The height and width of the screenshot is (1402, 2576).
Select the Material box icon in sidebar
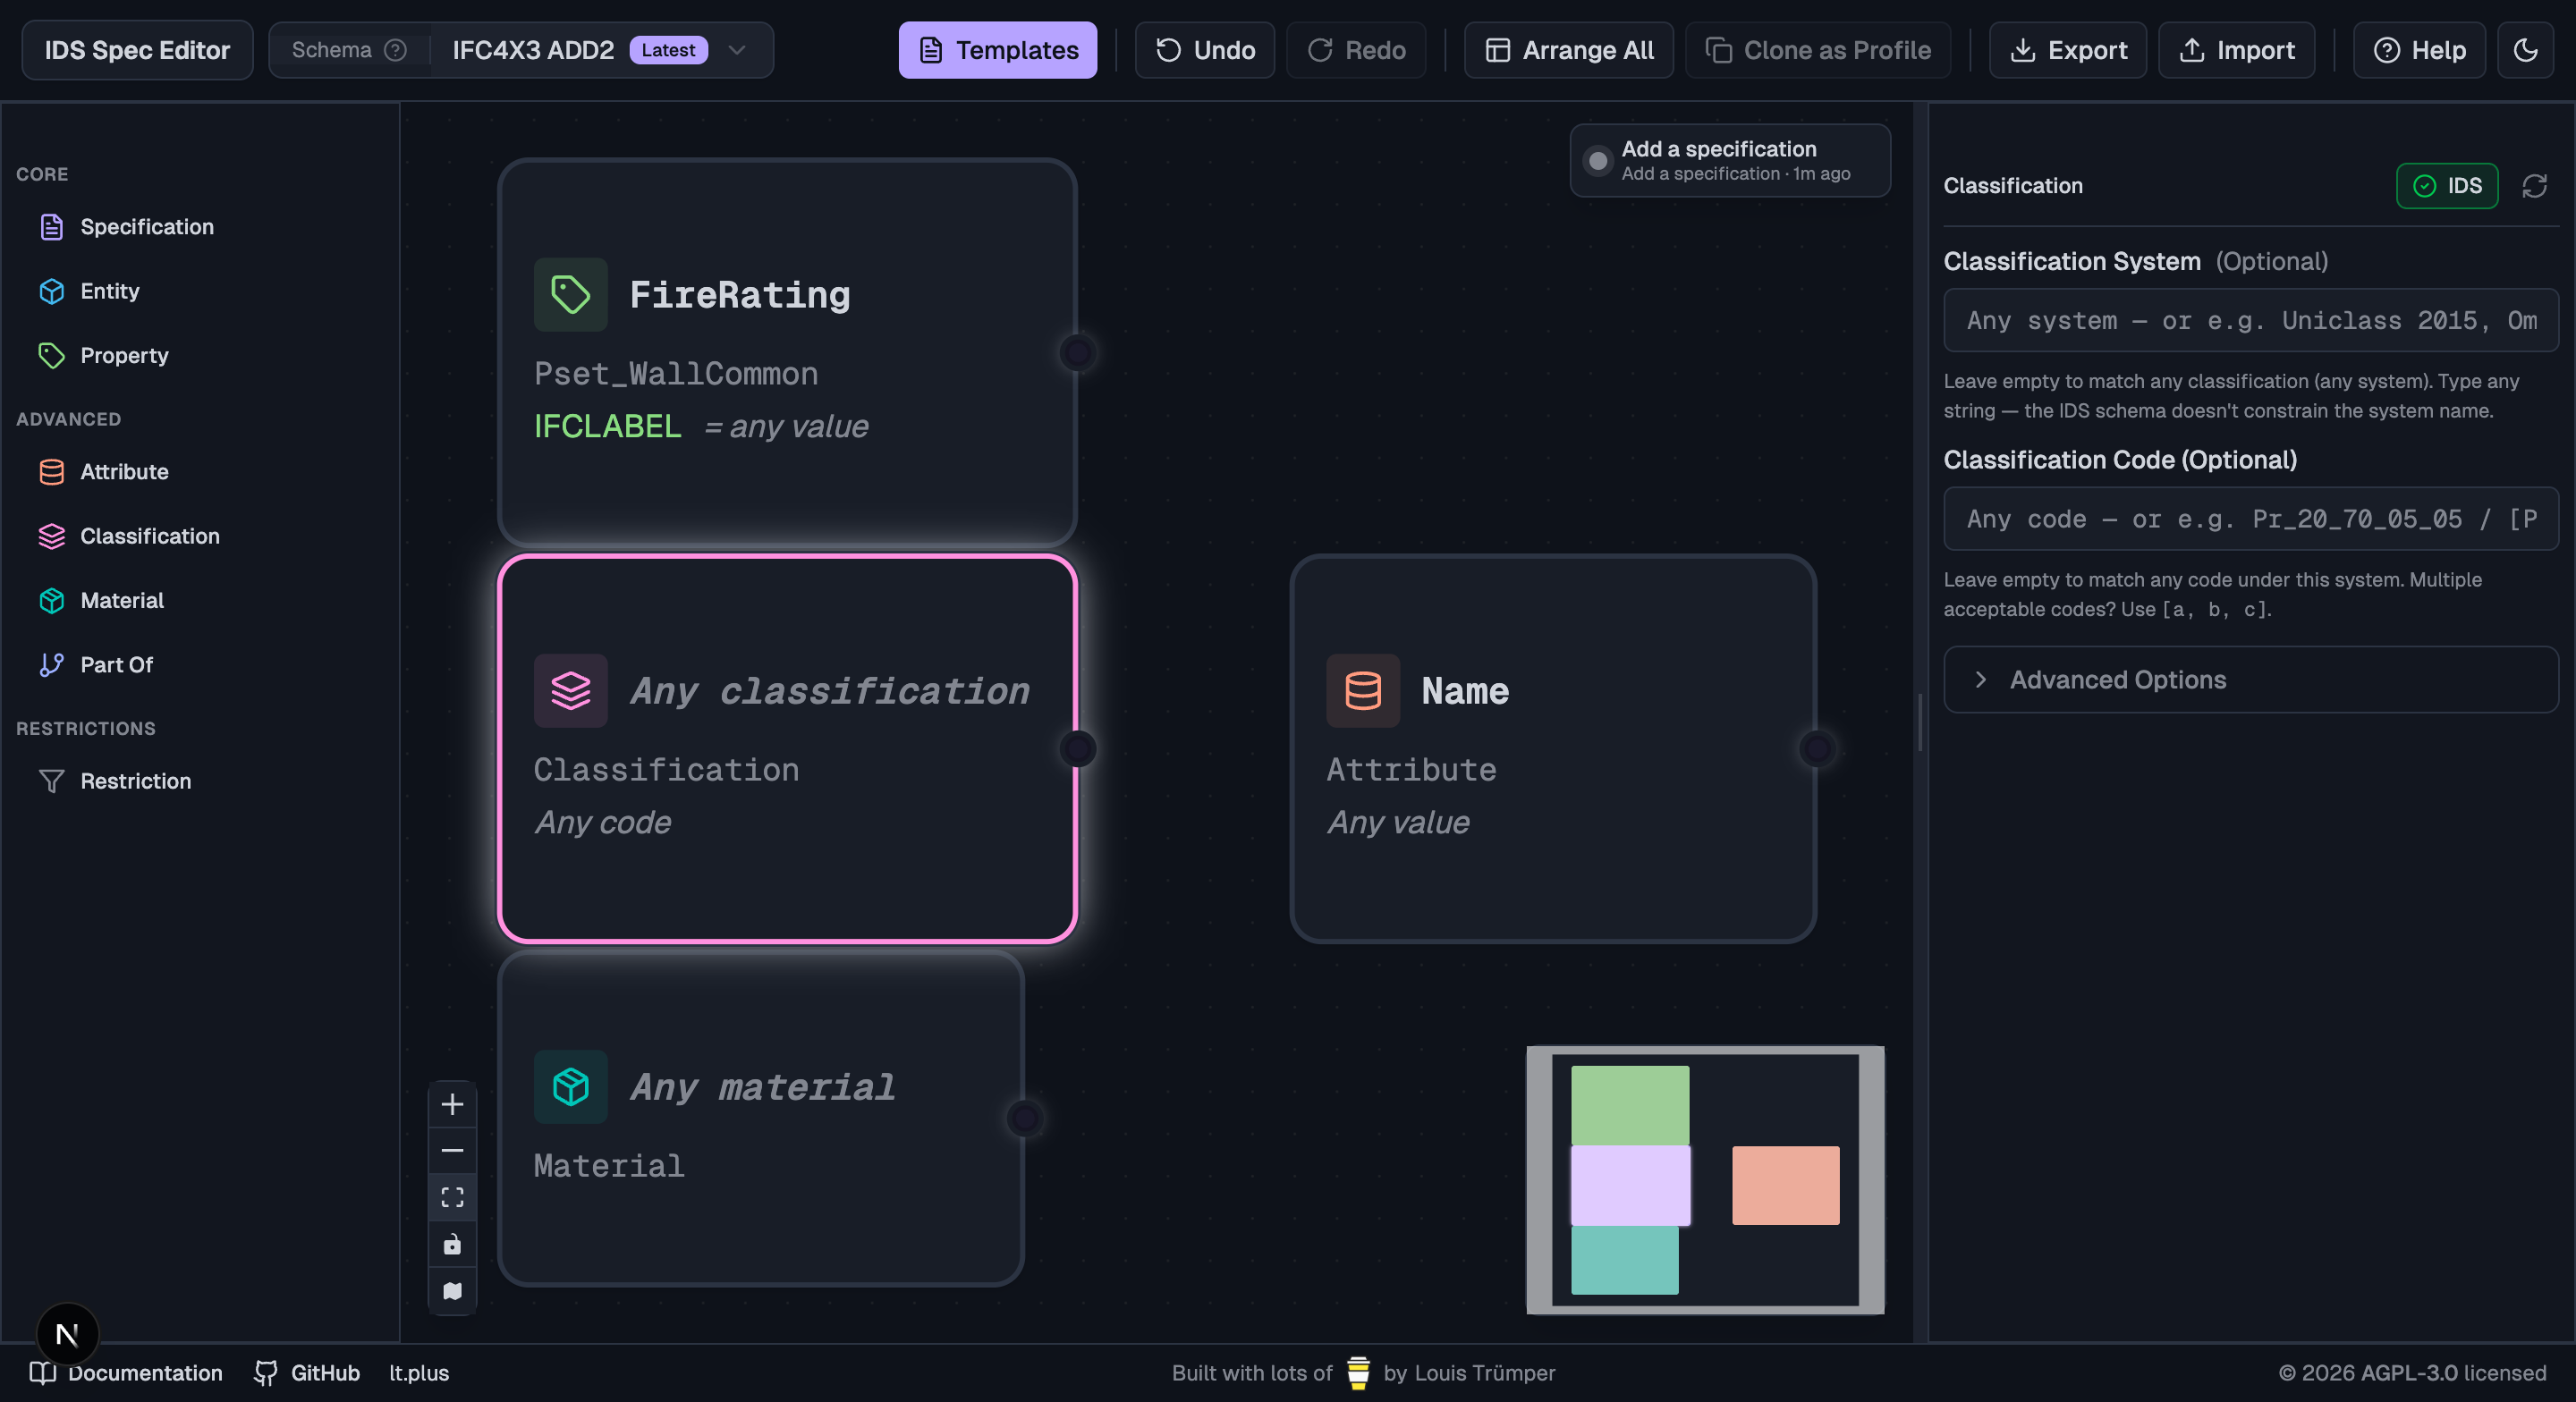[x=52, y=600]
